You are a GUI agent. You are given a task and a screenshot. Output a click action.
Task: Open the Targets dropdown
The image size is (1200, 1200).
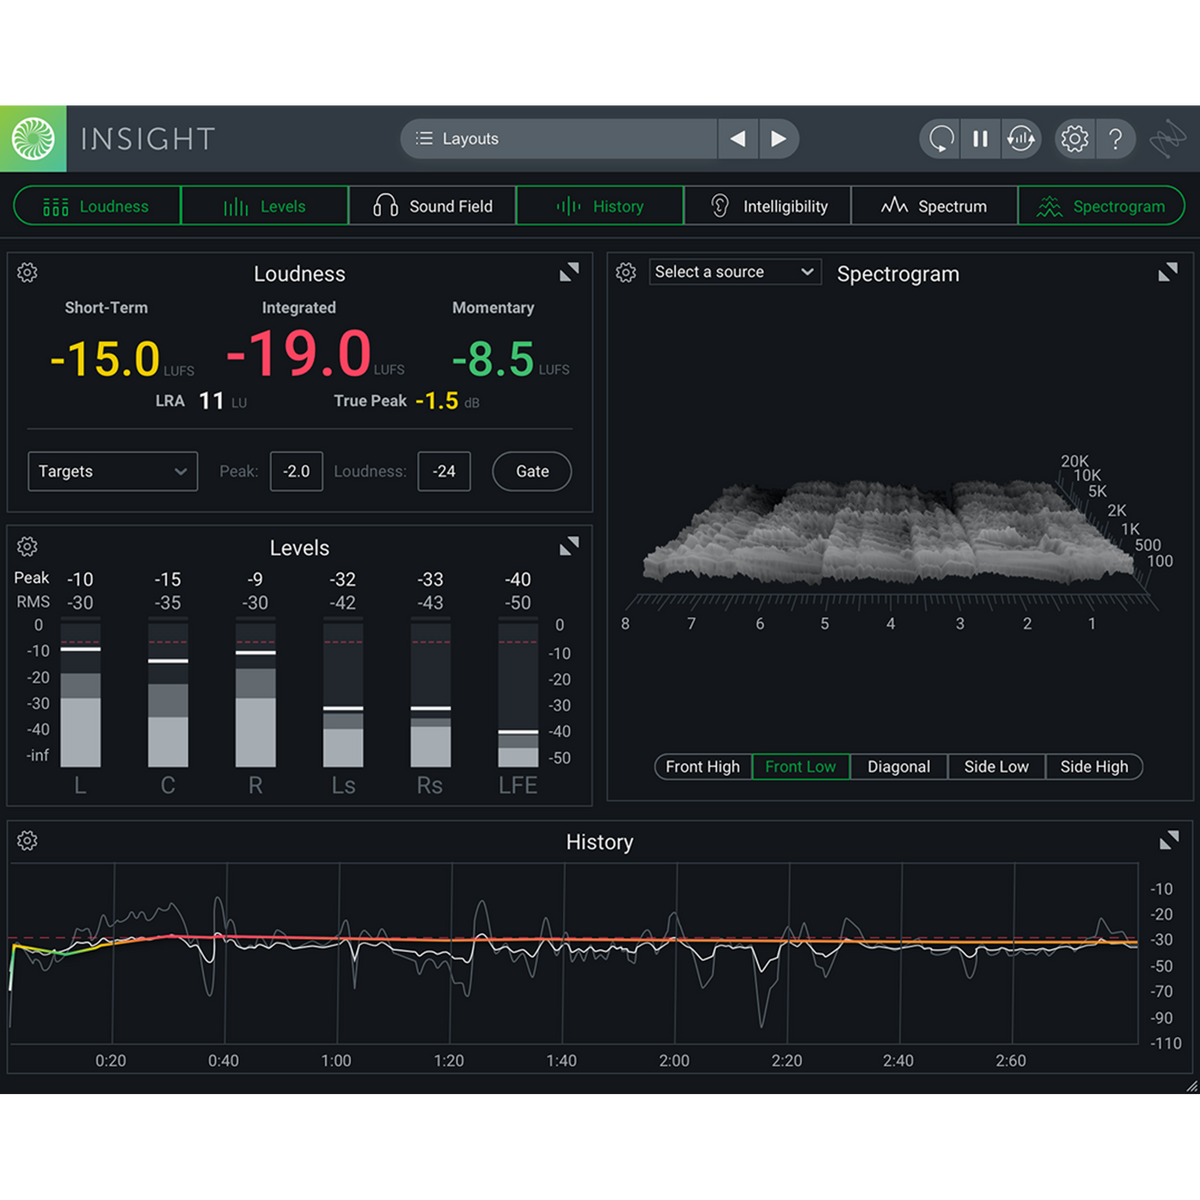(x=113, y=471)
